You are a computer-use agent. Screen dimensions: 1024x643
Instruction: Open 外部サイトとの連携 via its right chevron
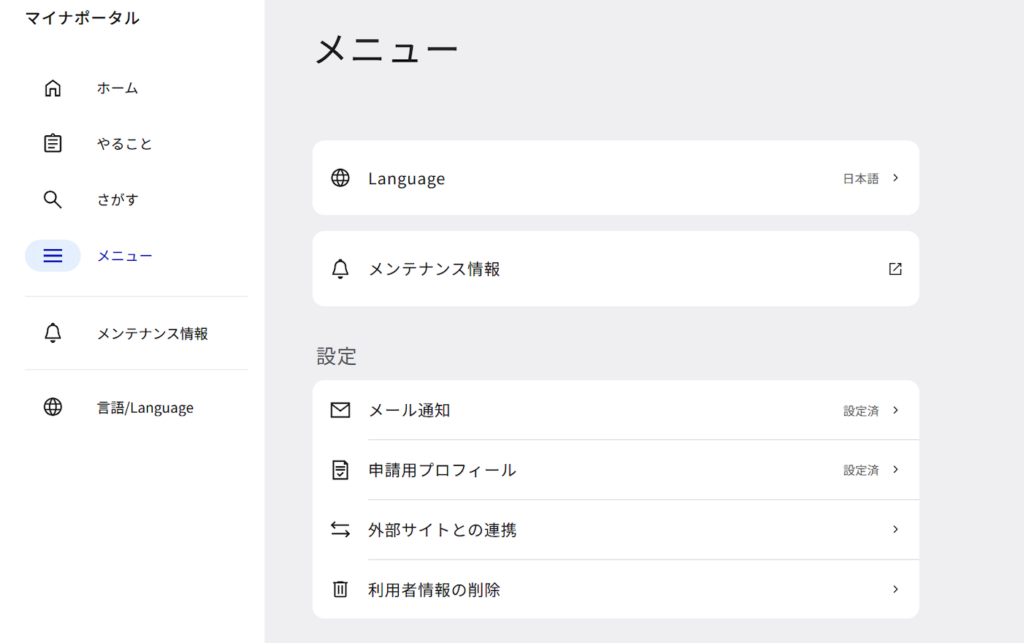(x=896, y=529)
